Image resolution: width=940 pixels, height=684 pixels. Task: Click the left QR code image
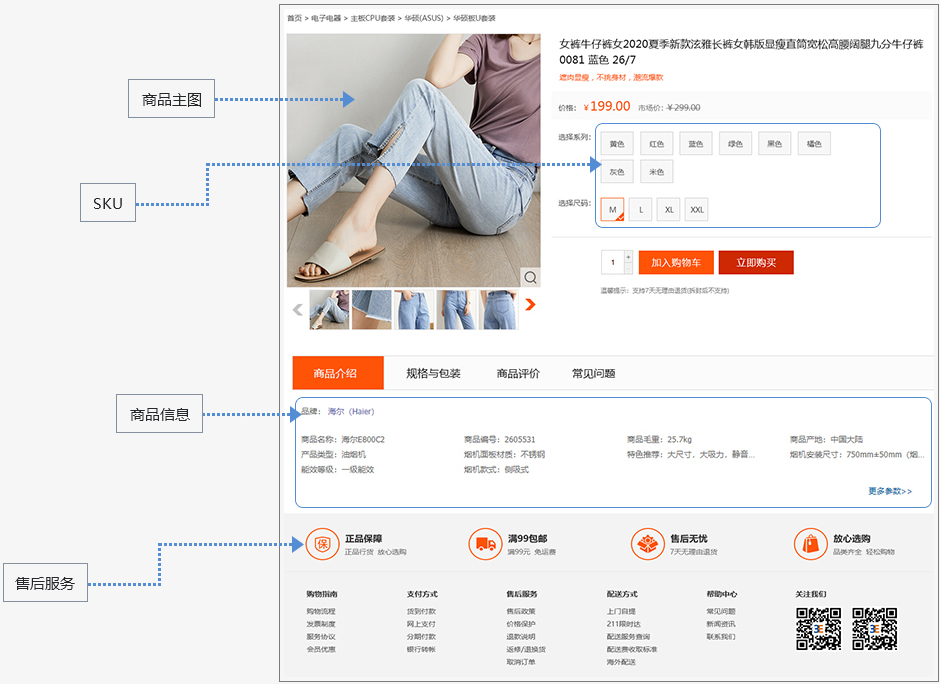(x=818, y=629)
